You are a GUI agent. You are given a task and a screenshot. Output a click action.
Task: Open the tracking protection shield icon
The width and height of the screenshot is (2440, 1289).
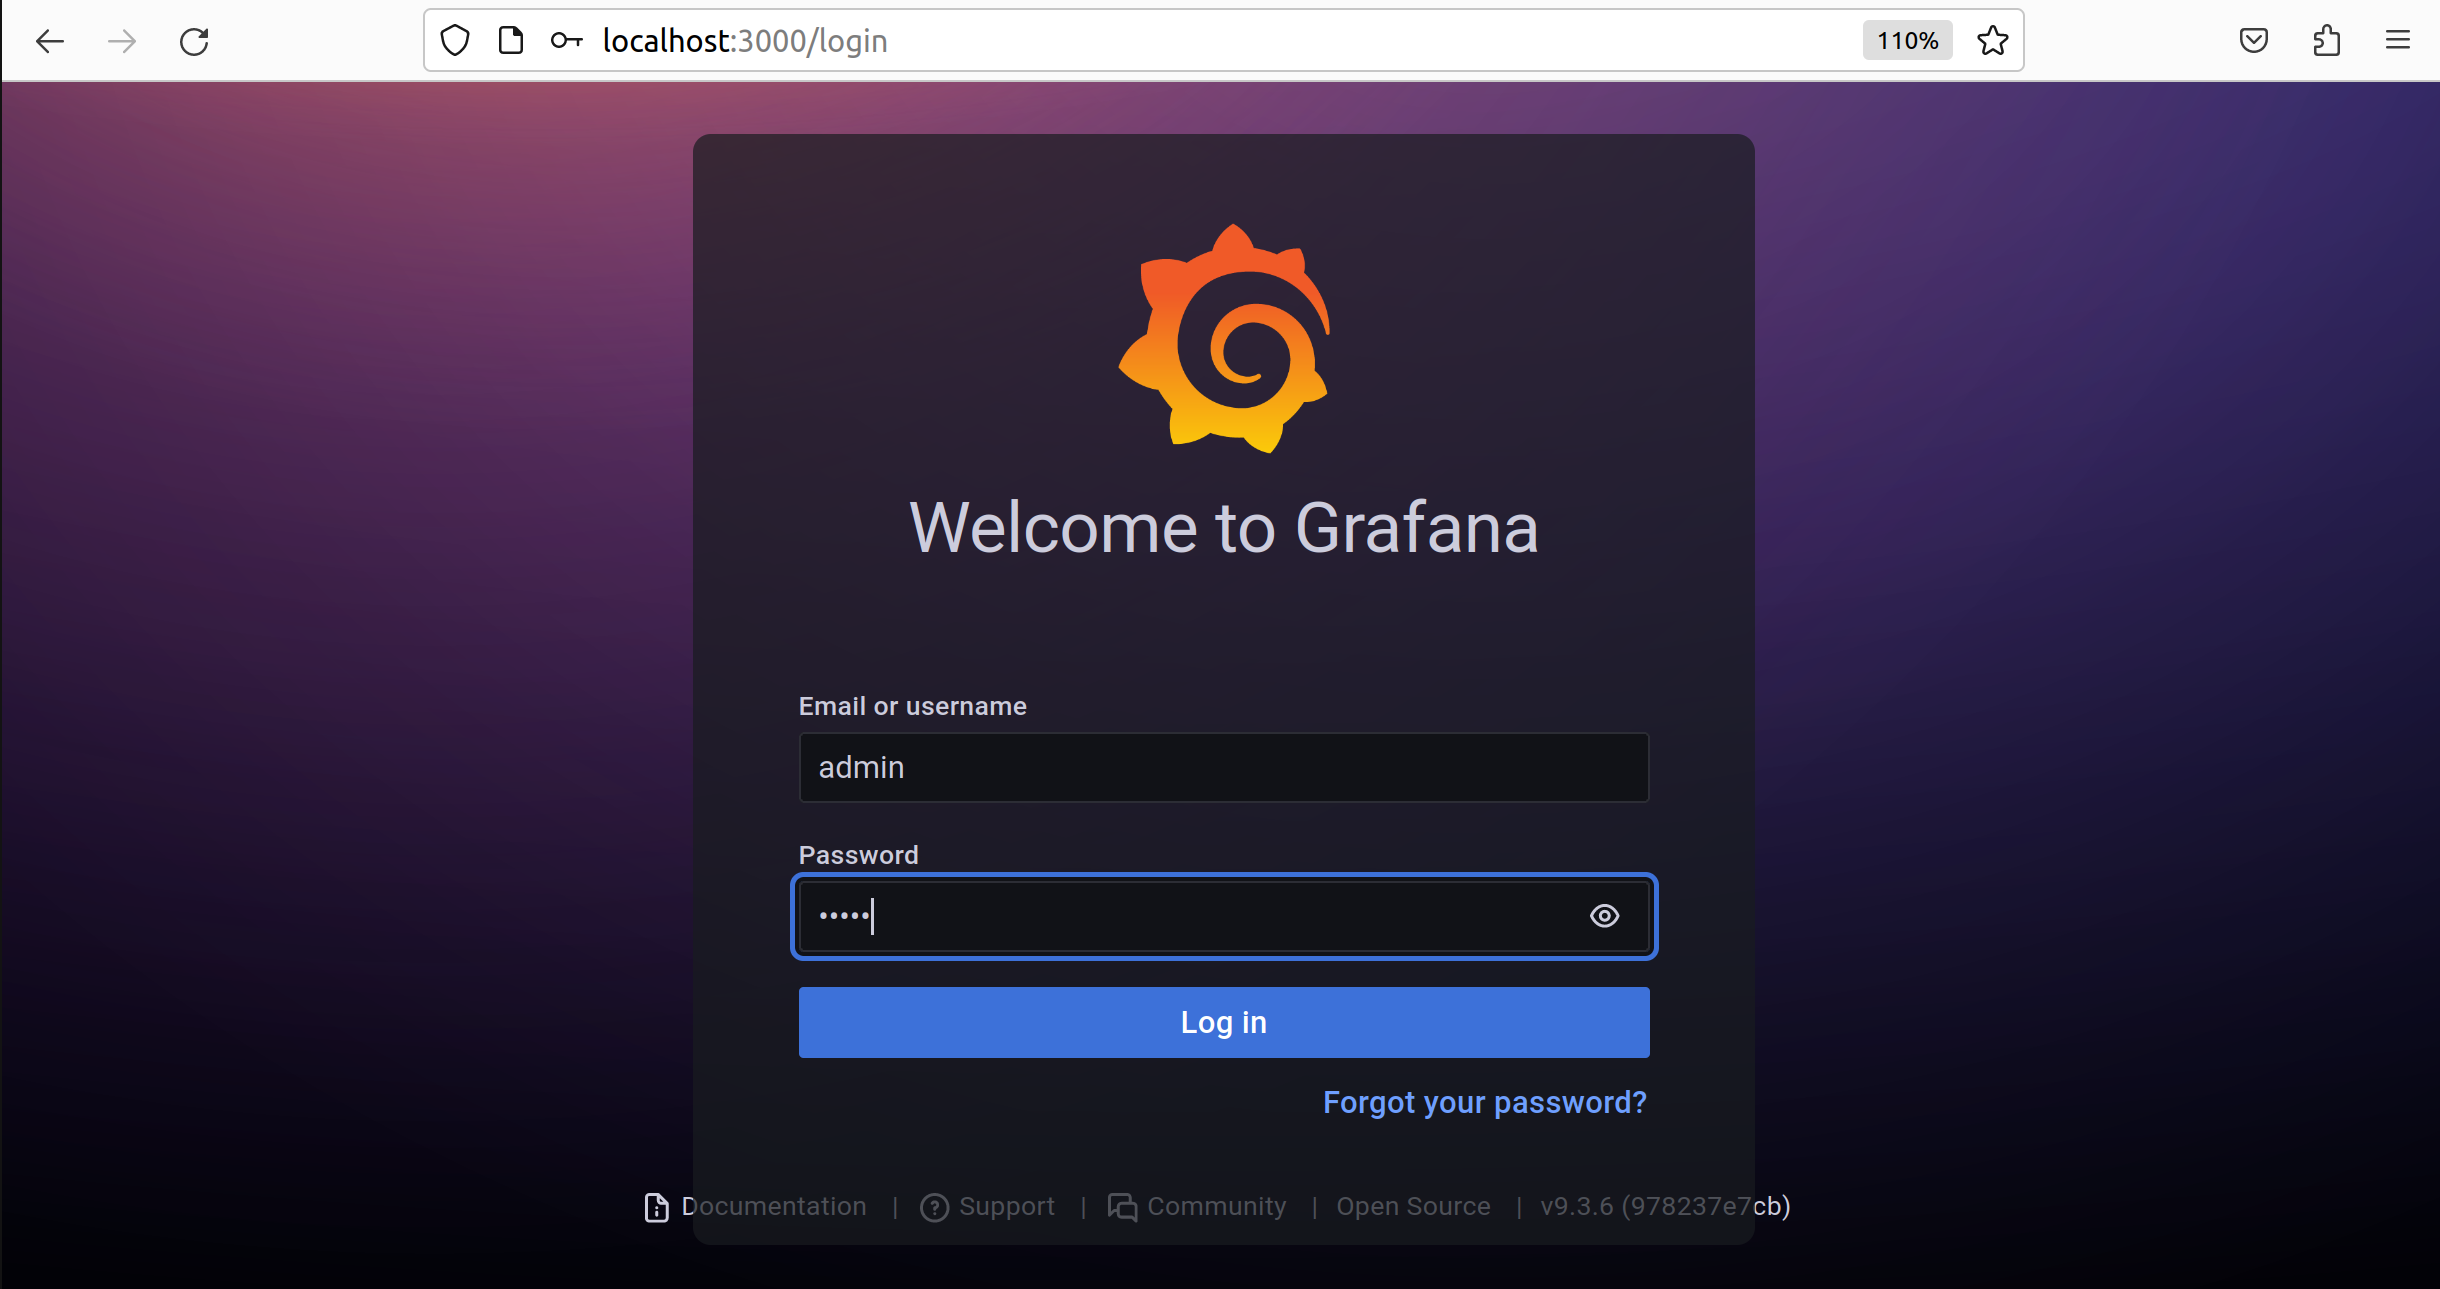click(455, 40)
